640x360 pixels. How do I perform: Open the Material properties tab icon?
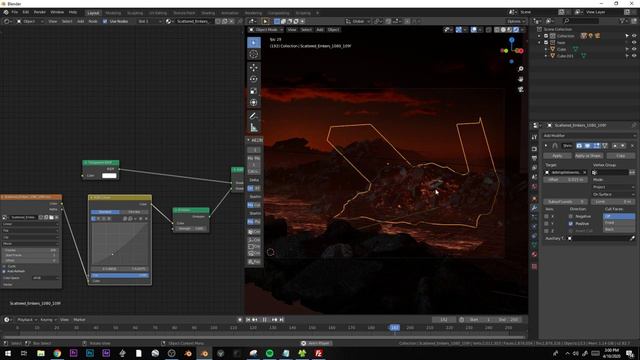(534, 254)
